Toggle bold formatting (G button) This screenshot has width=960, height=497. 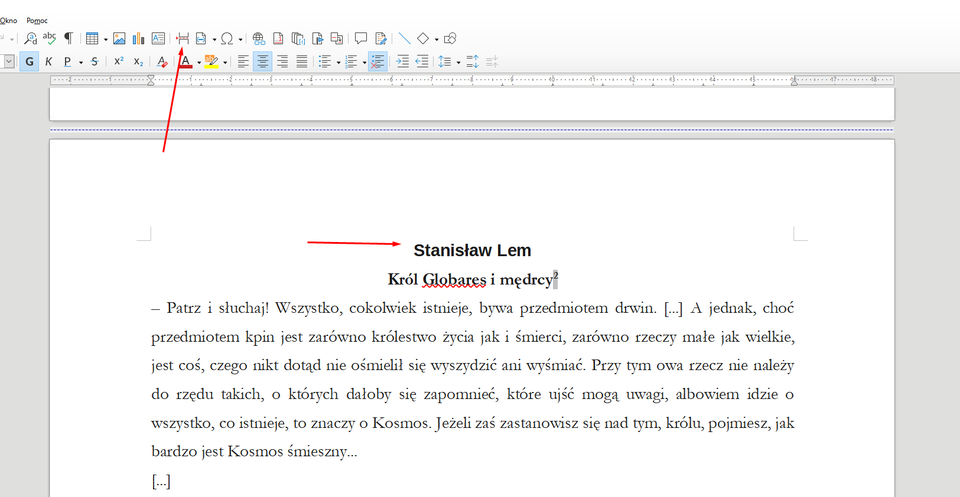click(29, 61)
